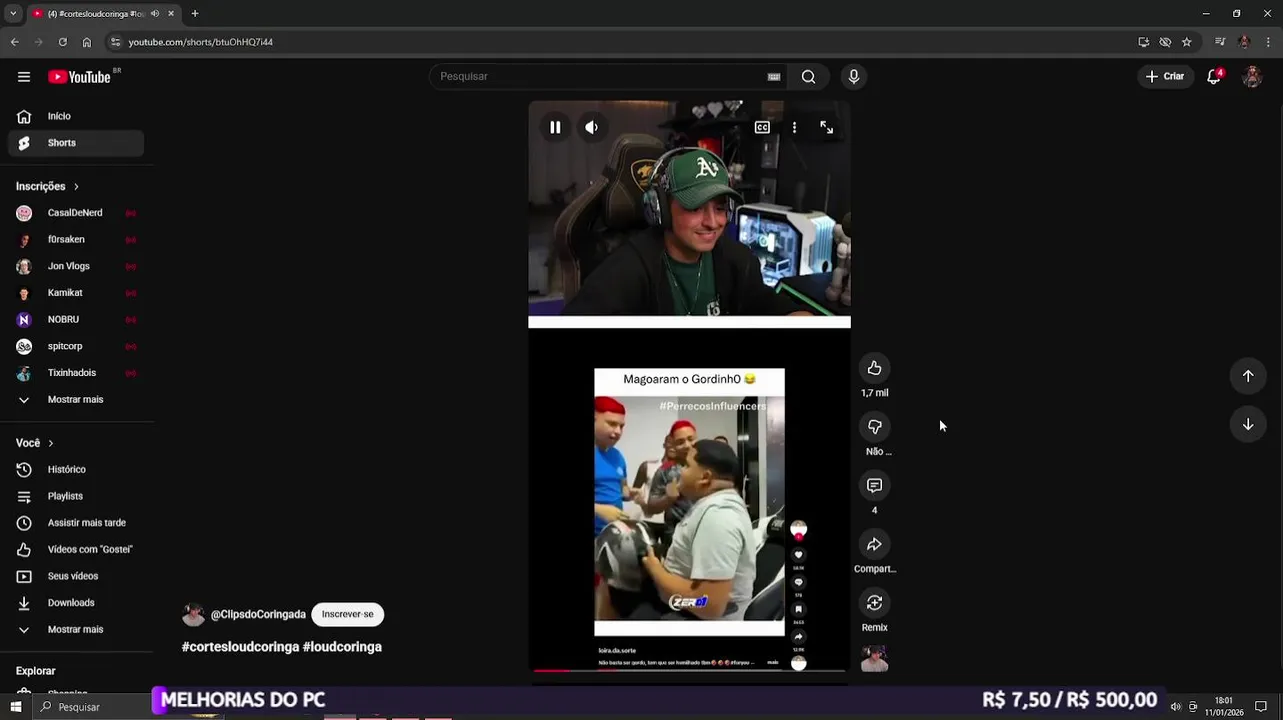Toggle closed captions on the Short
This screenshot has height=720, width=1283.
pos(762,127)
